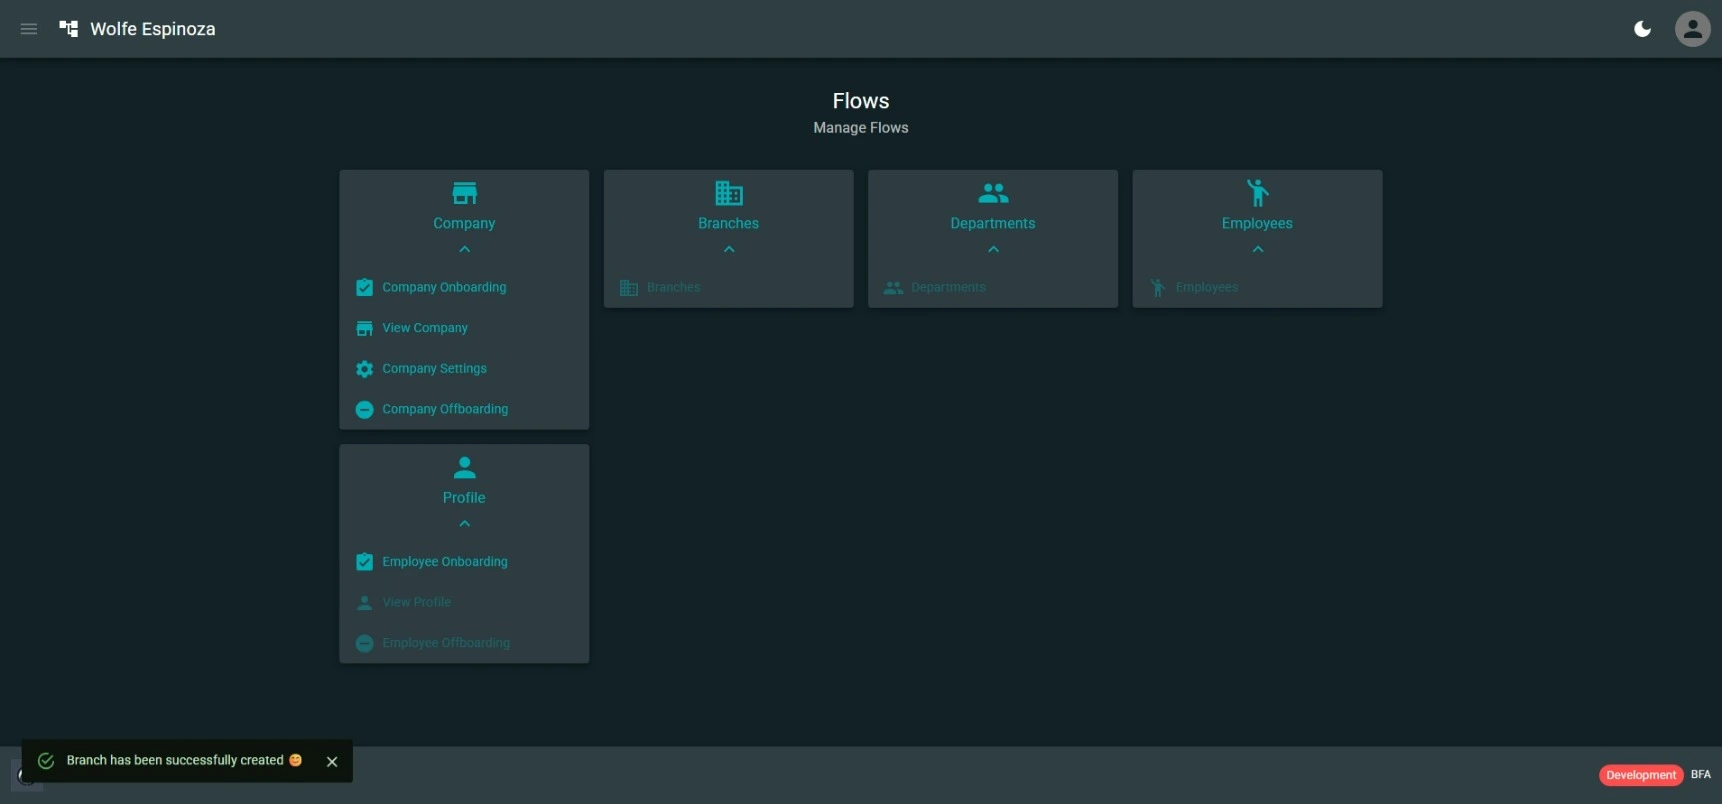1722x804 pixels.
Task: Open the hamburger navigation menu
Action: [x=29, y=29]
